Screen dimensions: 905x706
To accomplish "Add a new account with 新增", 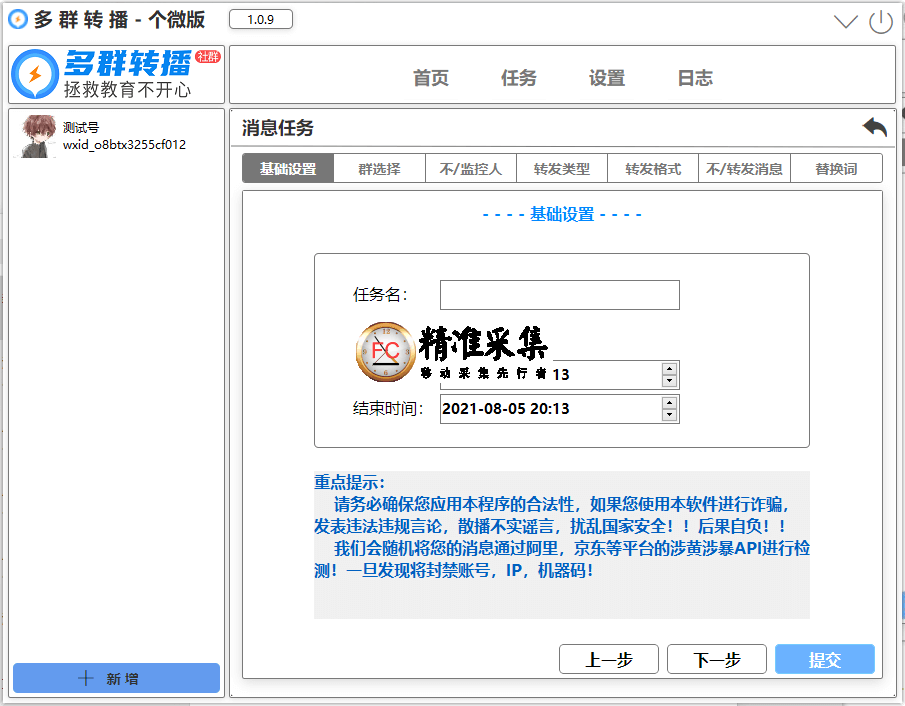I will 116,678.
